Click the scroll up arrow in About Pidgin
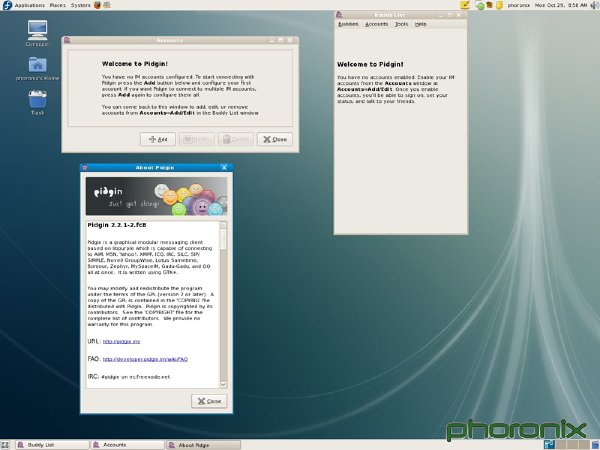The height and width of the screenshot is (450, 600). [223, 225]
